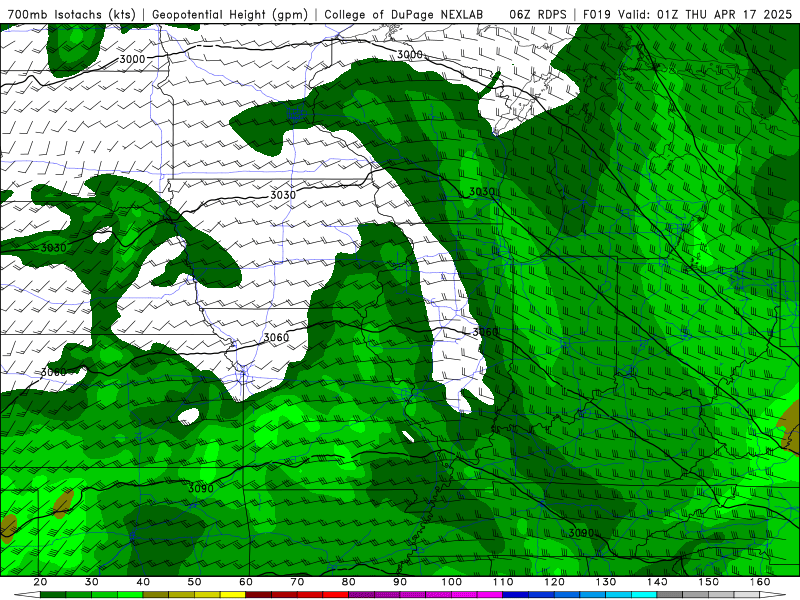Image resolution: width=800 pixels, height=600 pixels.
Task: Click the bright yellow swatch ending at 60
Action: pos(233,595)
